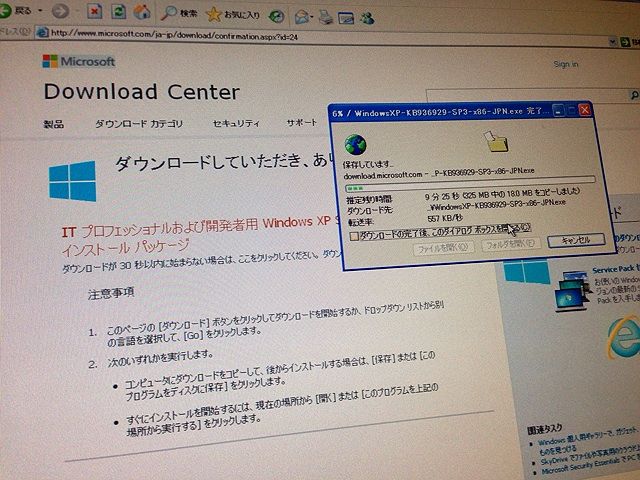
Task: Click the sidebar Windows logo tile
Action: pyautogui.click(x=527, y=272)
